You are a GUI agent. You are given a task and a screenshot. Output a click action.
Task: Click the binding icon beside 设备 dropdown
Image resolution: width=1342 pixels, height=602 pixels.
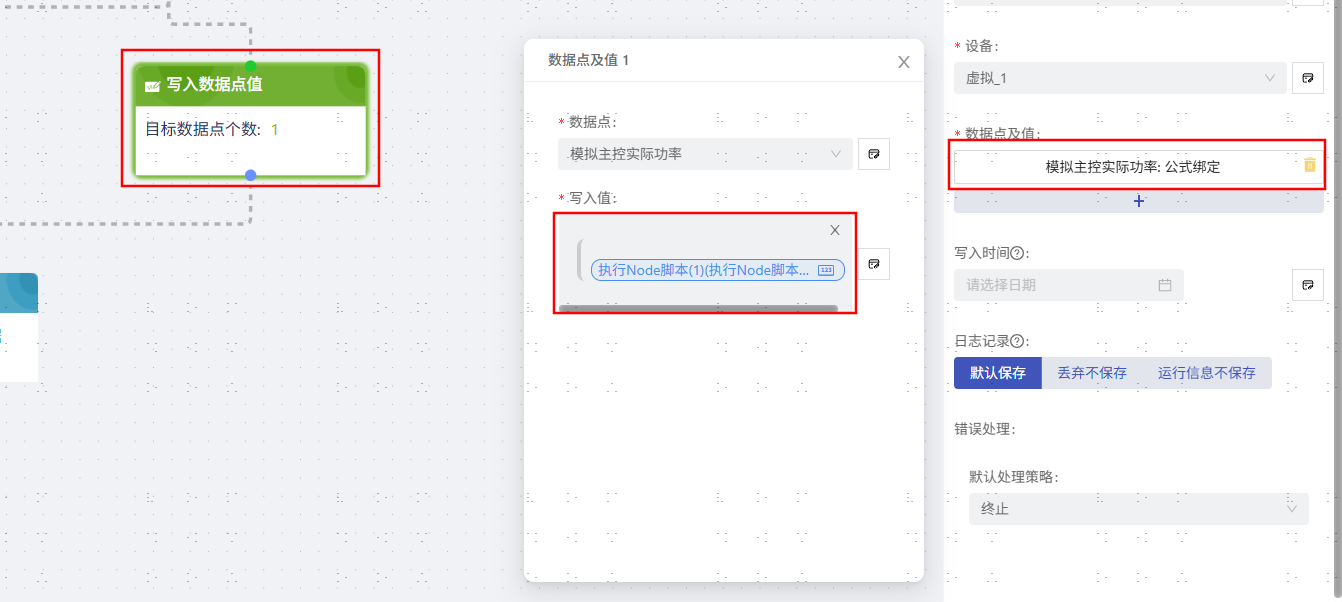tap(1307, 78)
